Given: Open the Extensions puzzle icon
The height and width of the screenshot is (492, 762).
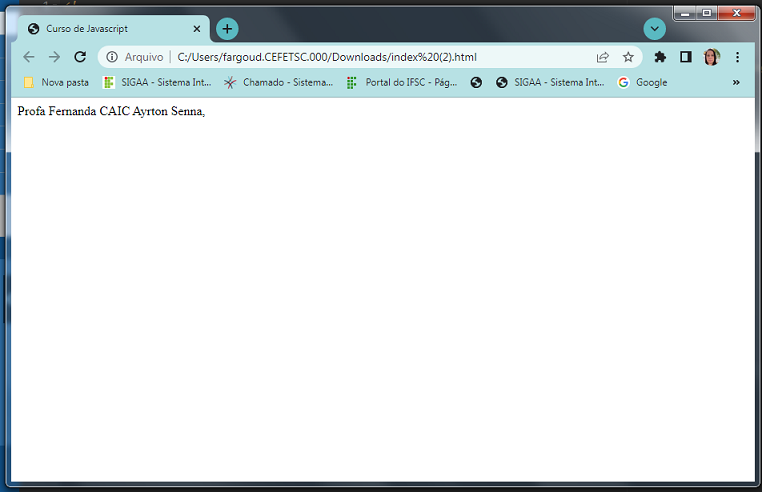Looking at the screenshot, I should tap(660, 57).
